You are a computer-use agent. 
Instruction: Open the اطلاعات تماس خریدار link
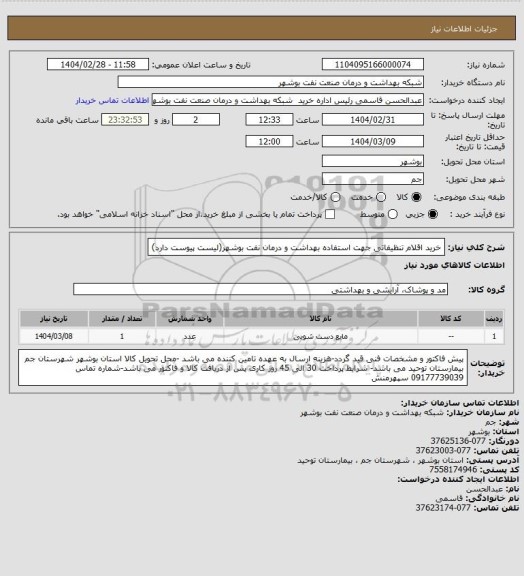112,100
